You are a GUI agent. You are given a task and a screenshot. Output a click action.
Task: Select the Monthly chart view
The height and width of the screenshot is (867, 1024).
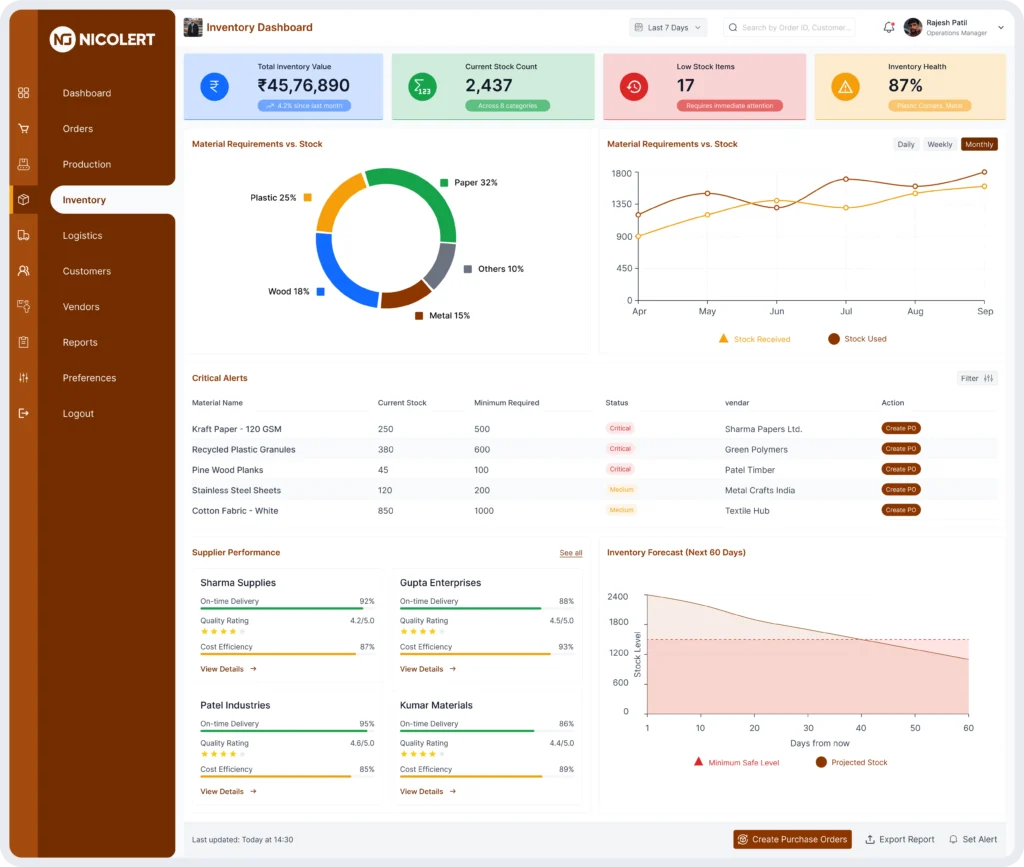click(979, 144)
